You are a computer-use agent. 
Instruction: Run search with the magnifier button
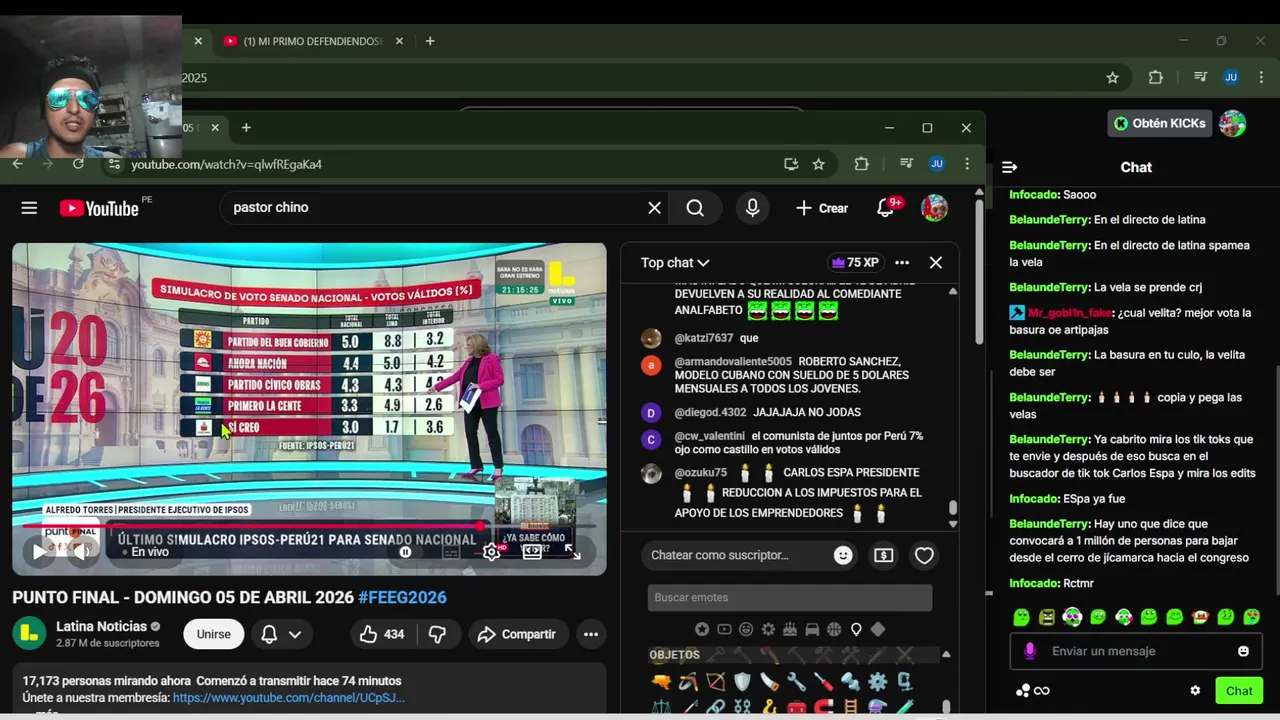[x=695, y=208]
